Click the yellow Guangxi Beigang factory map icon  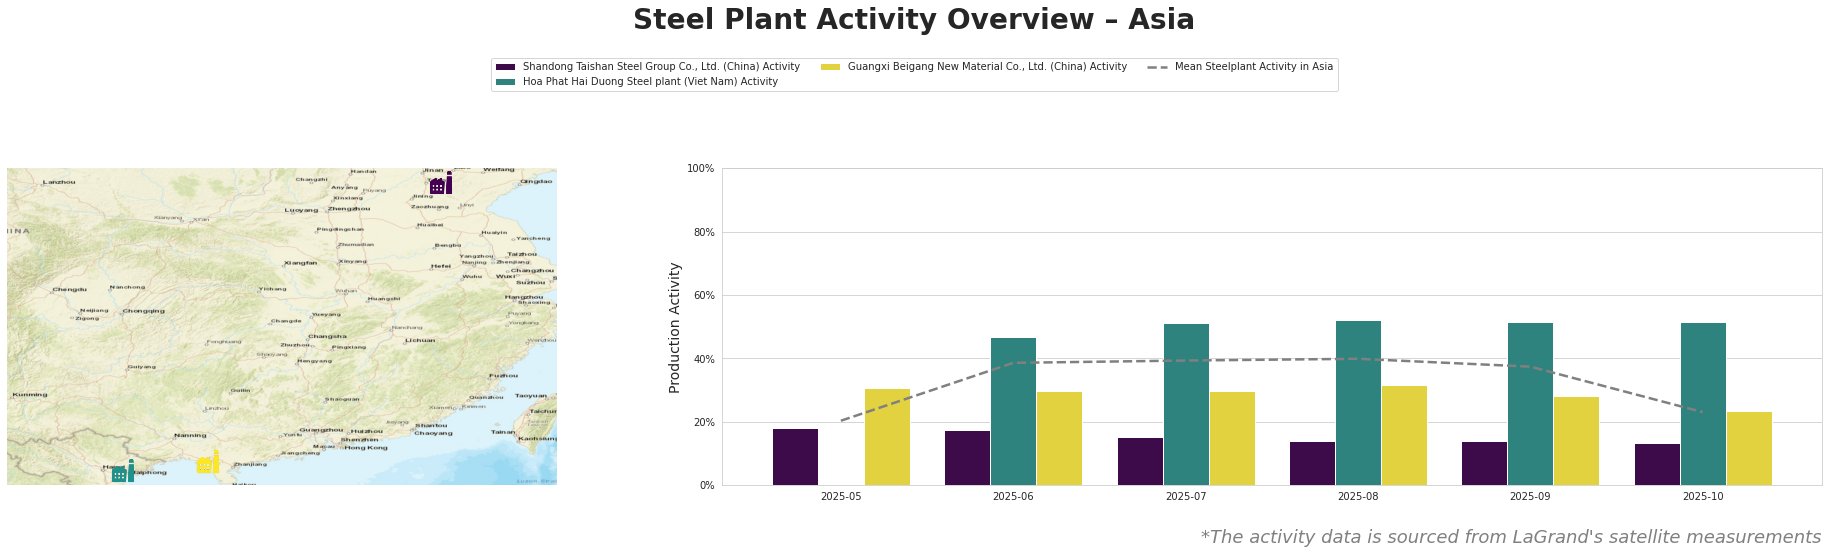point(208,463)
